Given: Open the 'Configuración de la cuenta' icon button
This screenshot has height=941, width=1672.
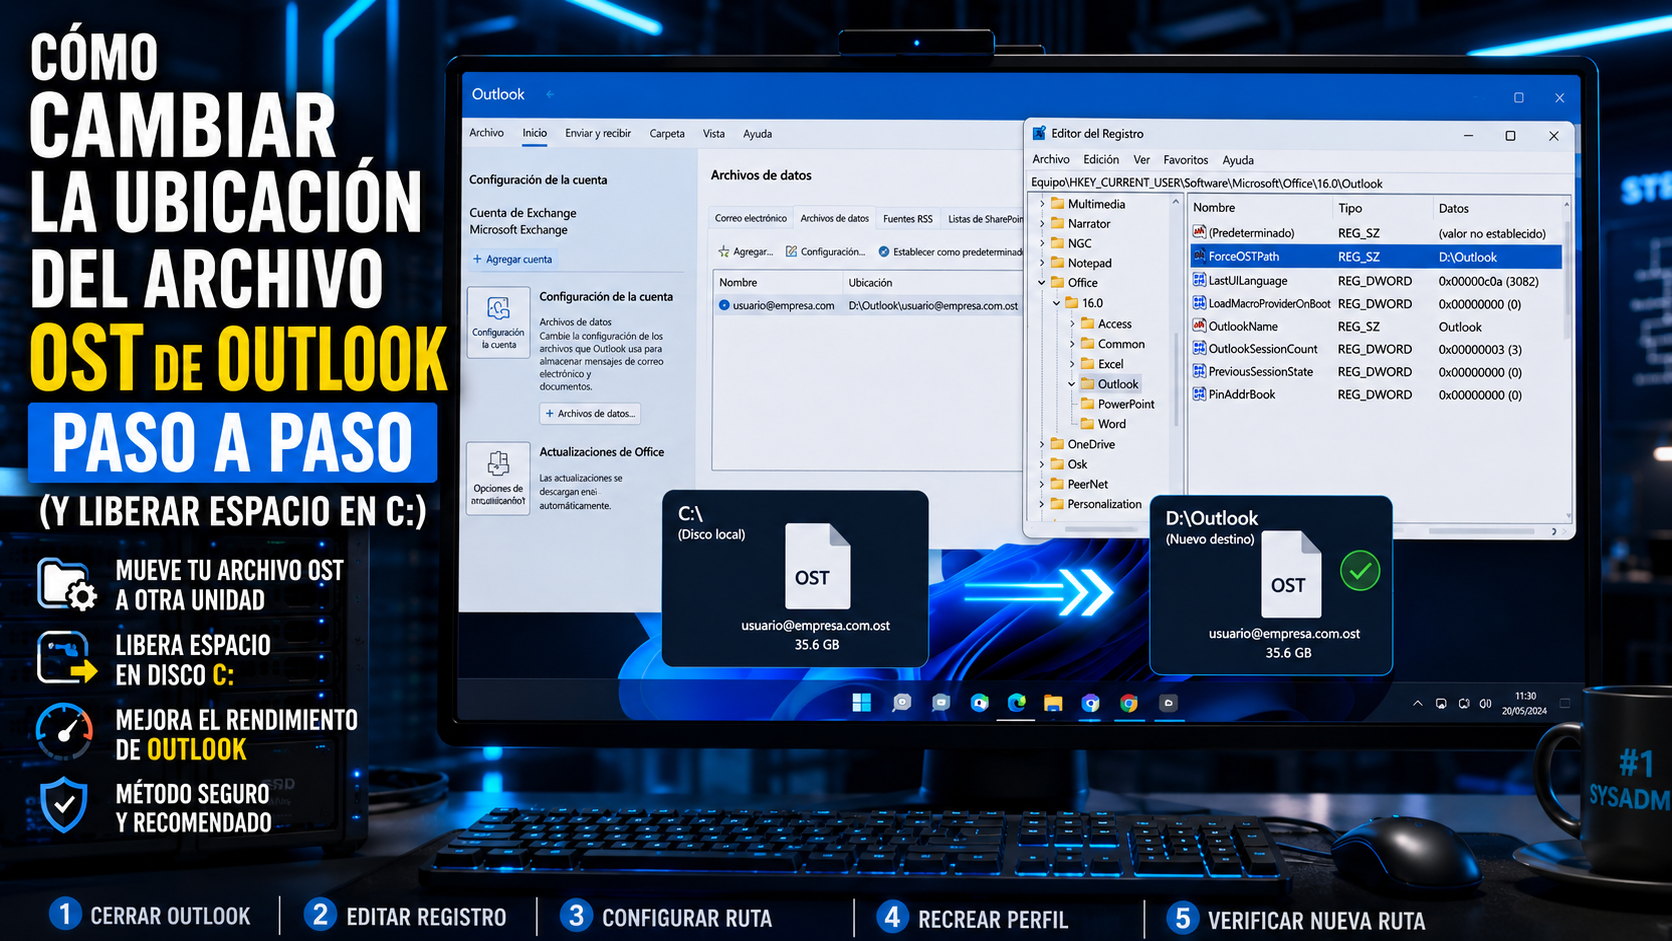Looking at the screenshot, I should [498, 322].
